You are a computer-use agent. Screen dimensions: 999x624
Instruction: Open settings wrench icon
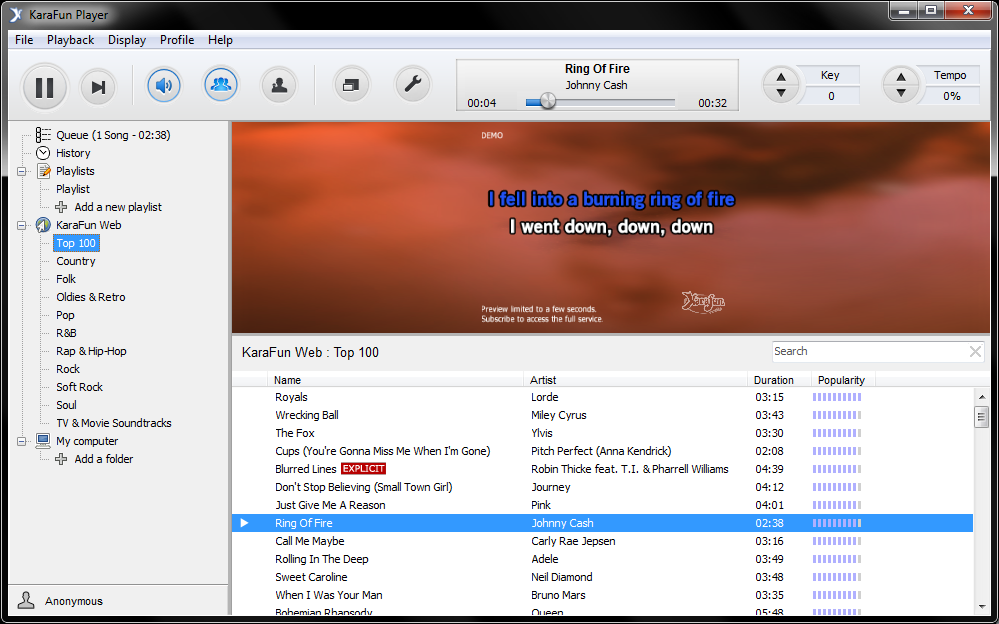413,84
